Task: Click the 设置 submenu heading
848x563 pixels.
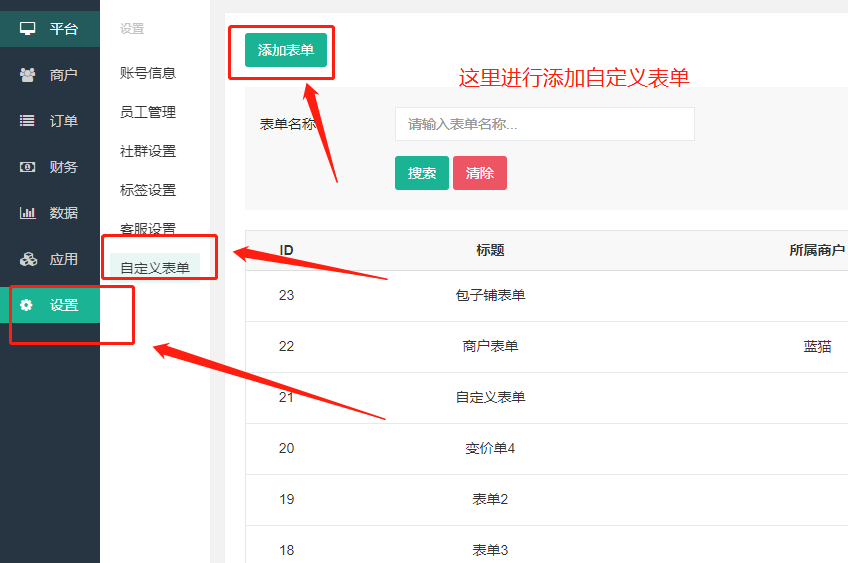Action: pyautogui.click(x=132, y=29)
